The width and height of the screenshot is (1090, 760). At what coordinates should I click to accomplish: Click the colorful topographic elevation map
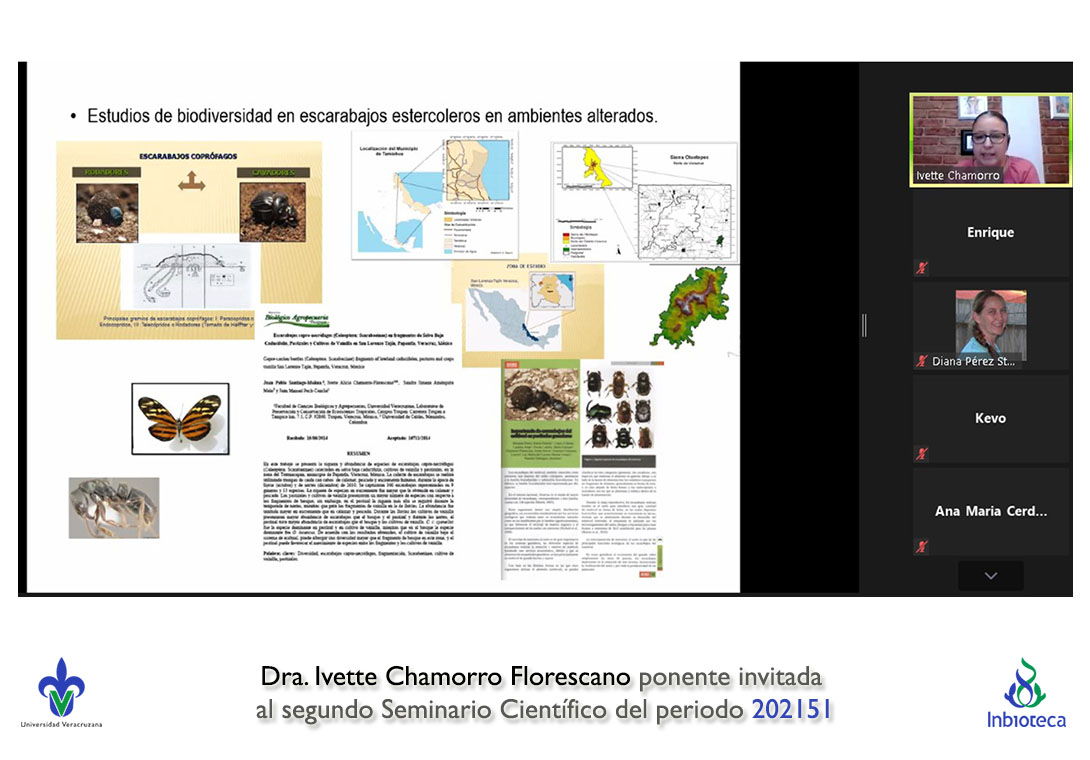(689, 306)
